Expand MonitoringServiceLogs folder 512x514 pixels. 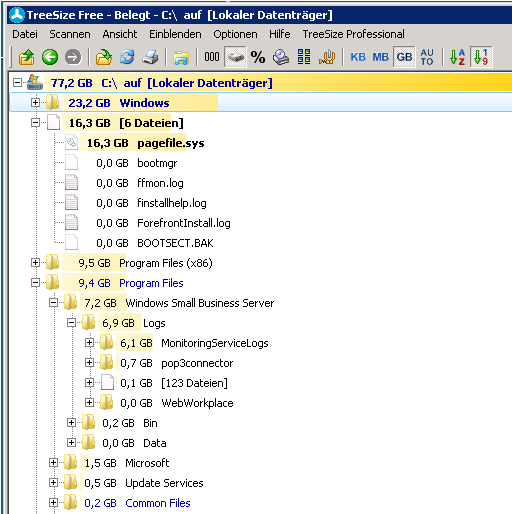pyautogui.click(x=89, y=343)
